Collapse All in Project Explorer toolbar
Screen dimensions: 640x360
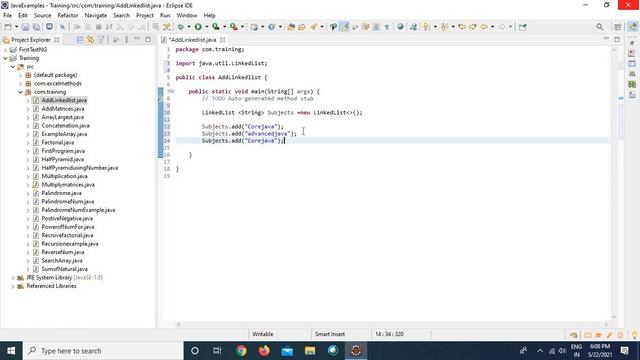80,40
